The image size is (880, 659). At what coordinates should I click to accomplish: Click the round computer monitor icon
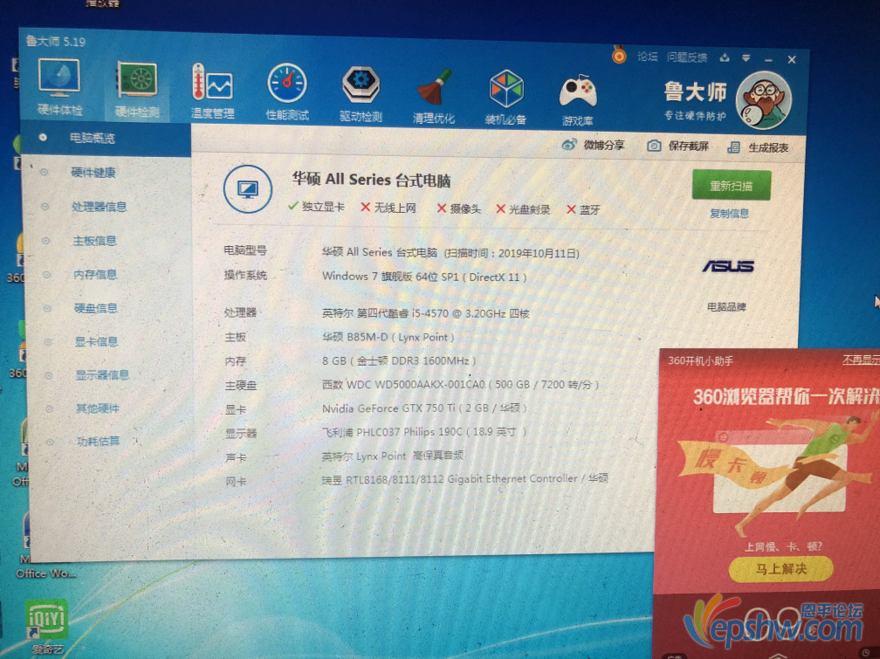point(248,189)
